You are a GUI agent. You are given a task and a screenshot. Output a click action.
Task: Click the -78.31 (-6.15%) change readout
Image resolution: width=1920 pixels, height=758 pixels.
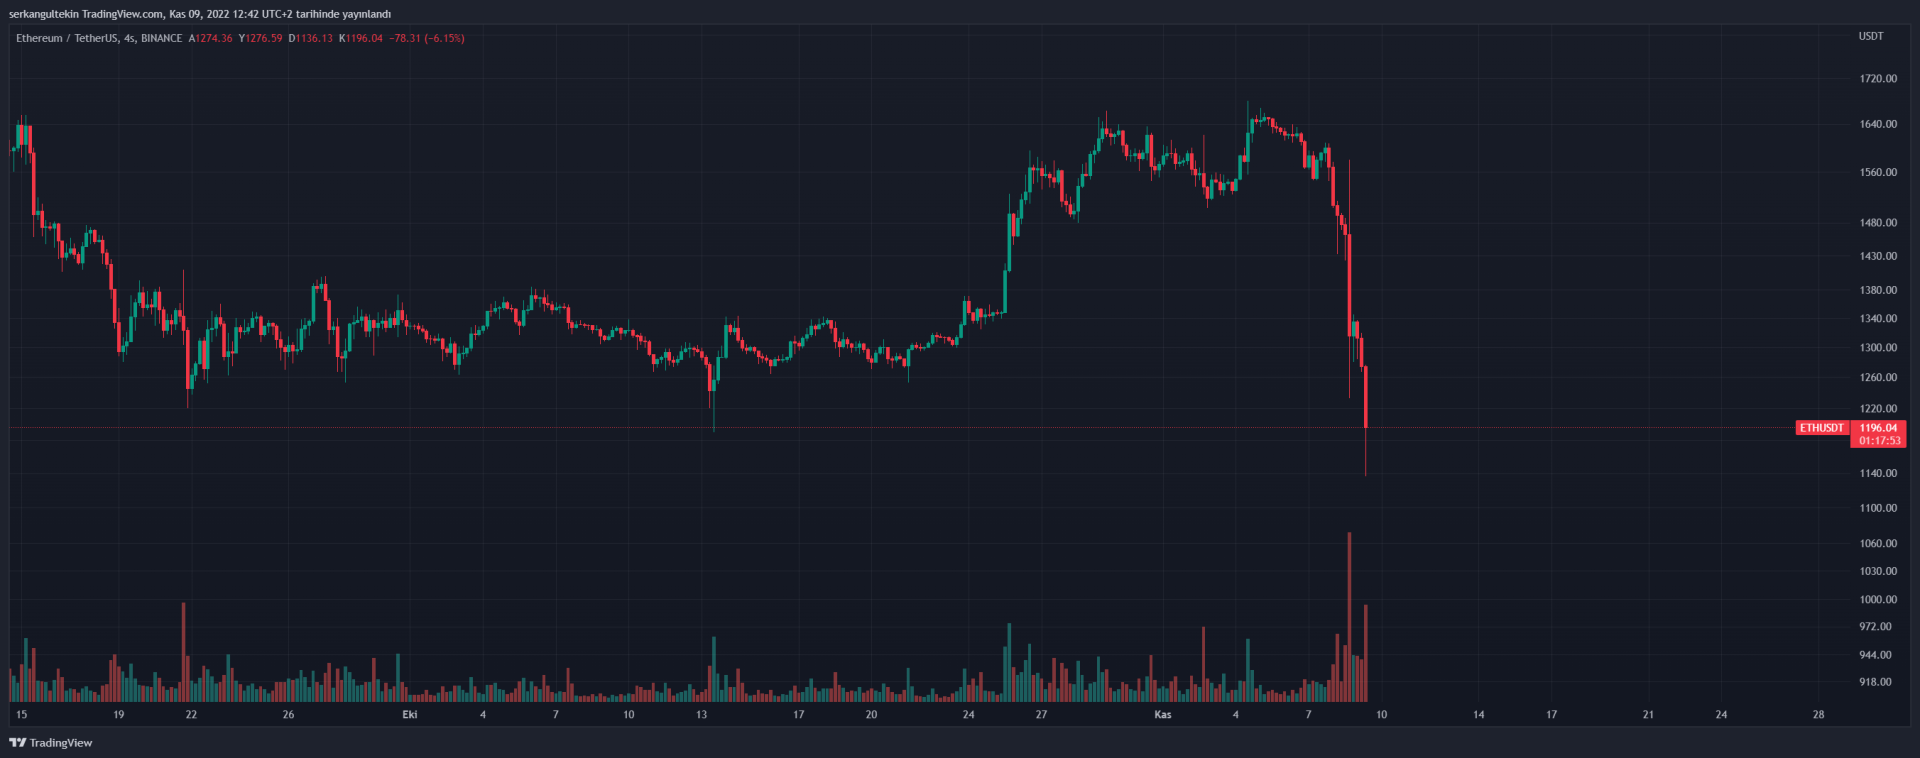pyautogui.click(x=427, y=38)
